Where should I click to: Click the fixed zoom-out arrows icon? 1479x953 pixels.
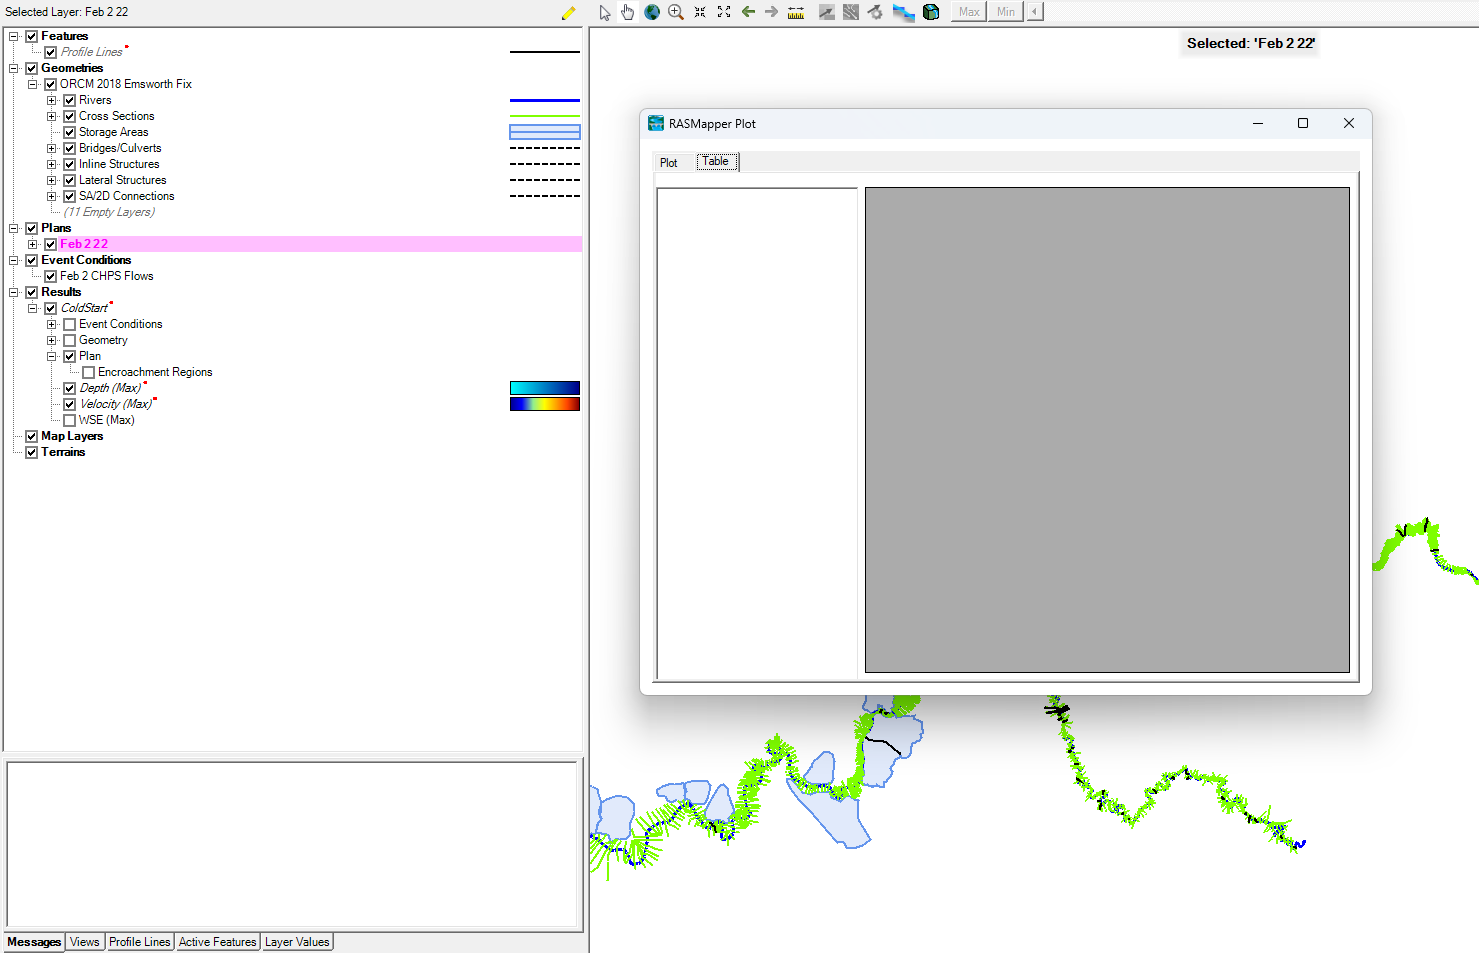(x=724, y=12)
